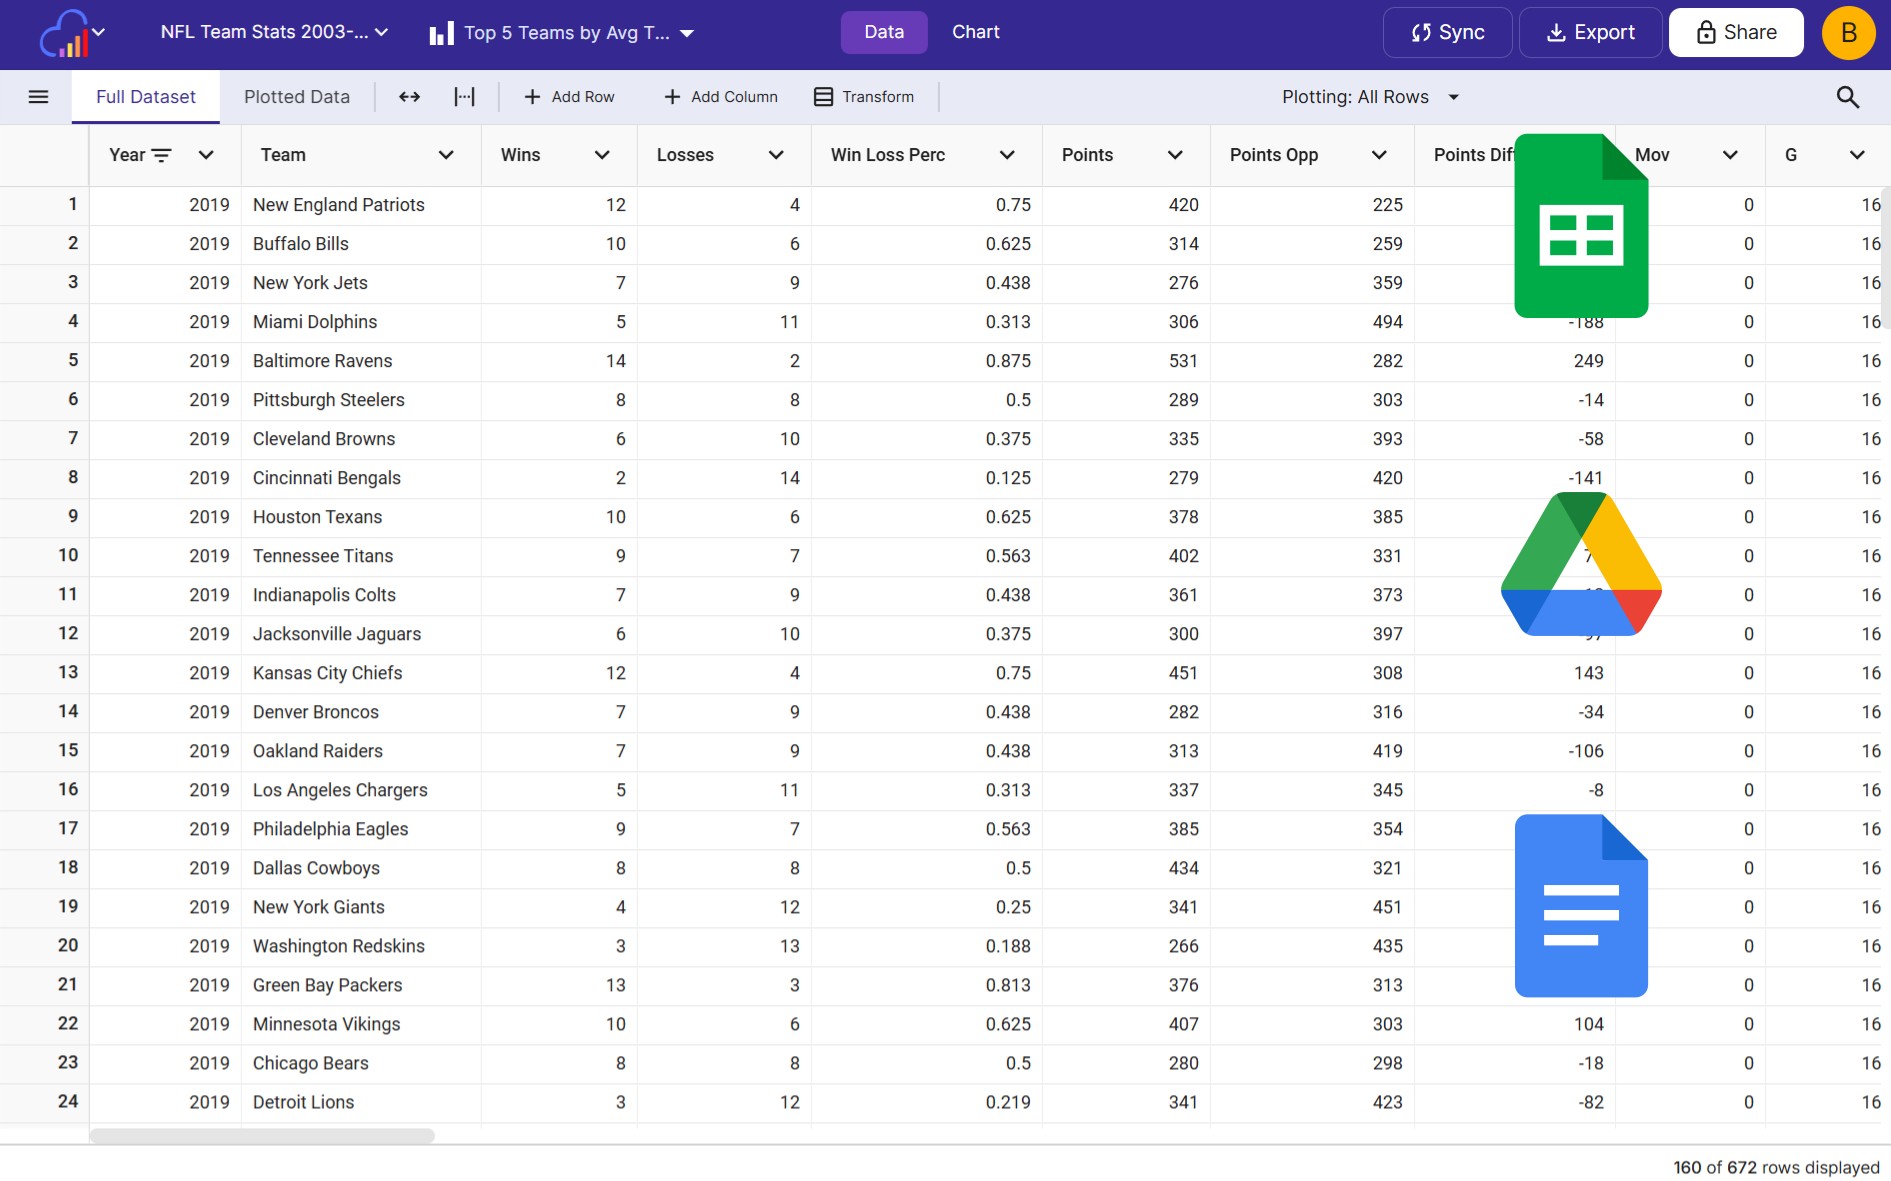Select the Detroit Lions cell
1891x1181 pixels.
pyautogui.click(x=361, y=1102)
